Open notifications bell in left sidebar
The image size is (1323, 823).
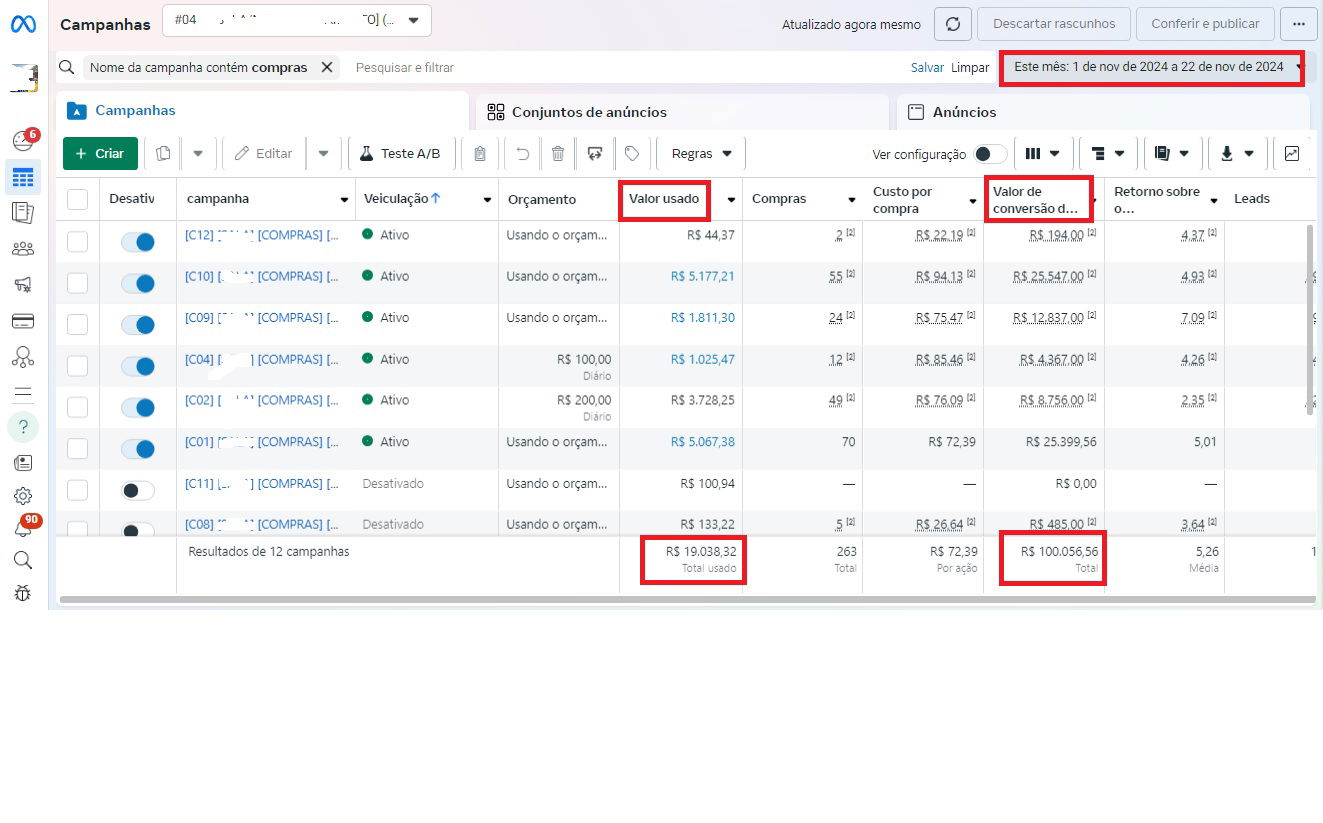pyautogui.click(x=23, y=528)
